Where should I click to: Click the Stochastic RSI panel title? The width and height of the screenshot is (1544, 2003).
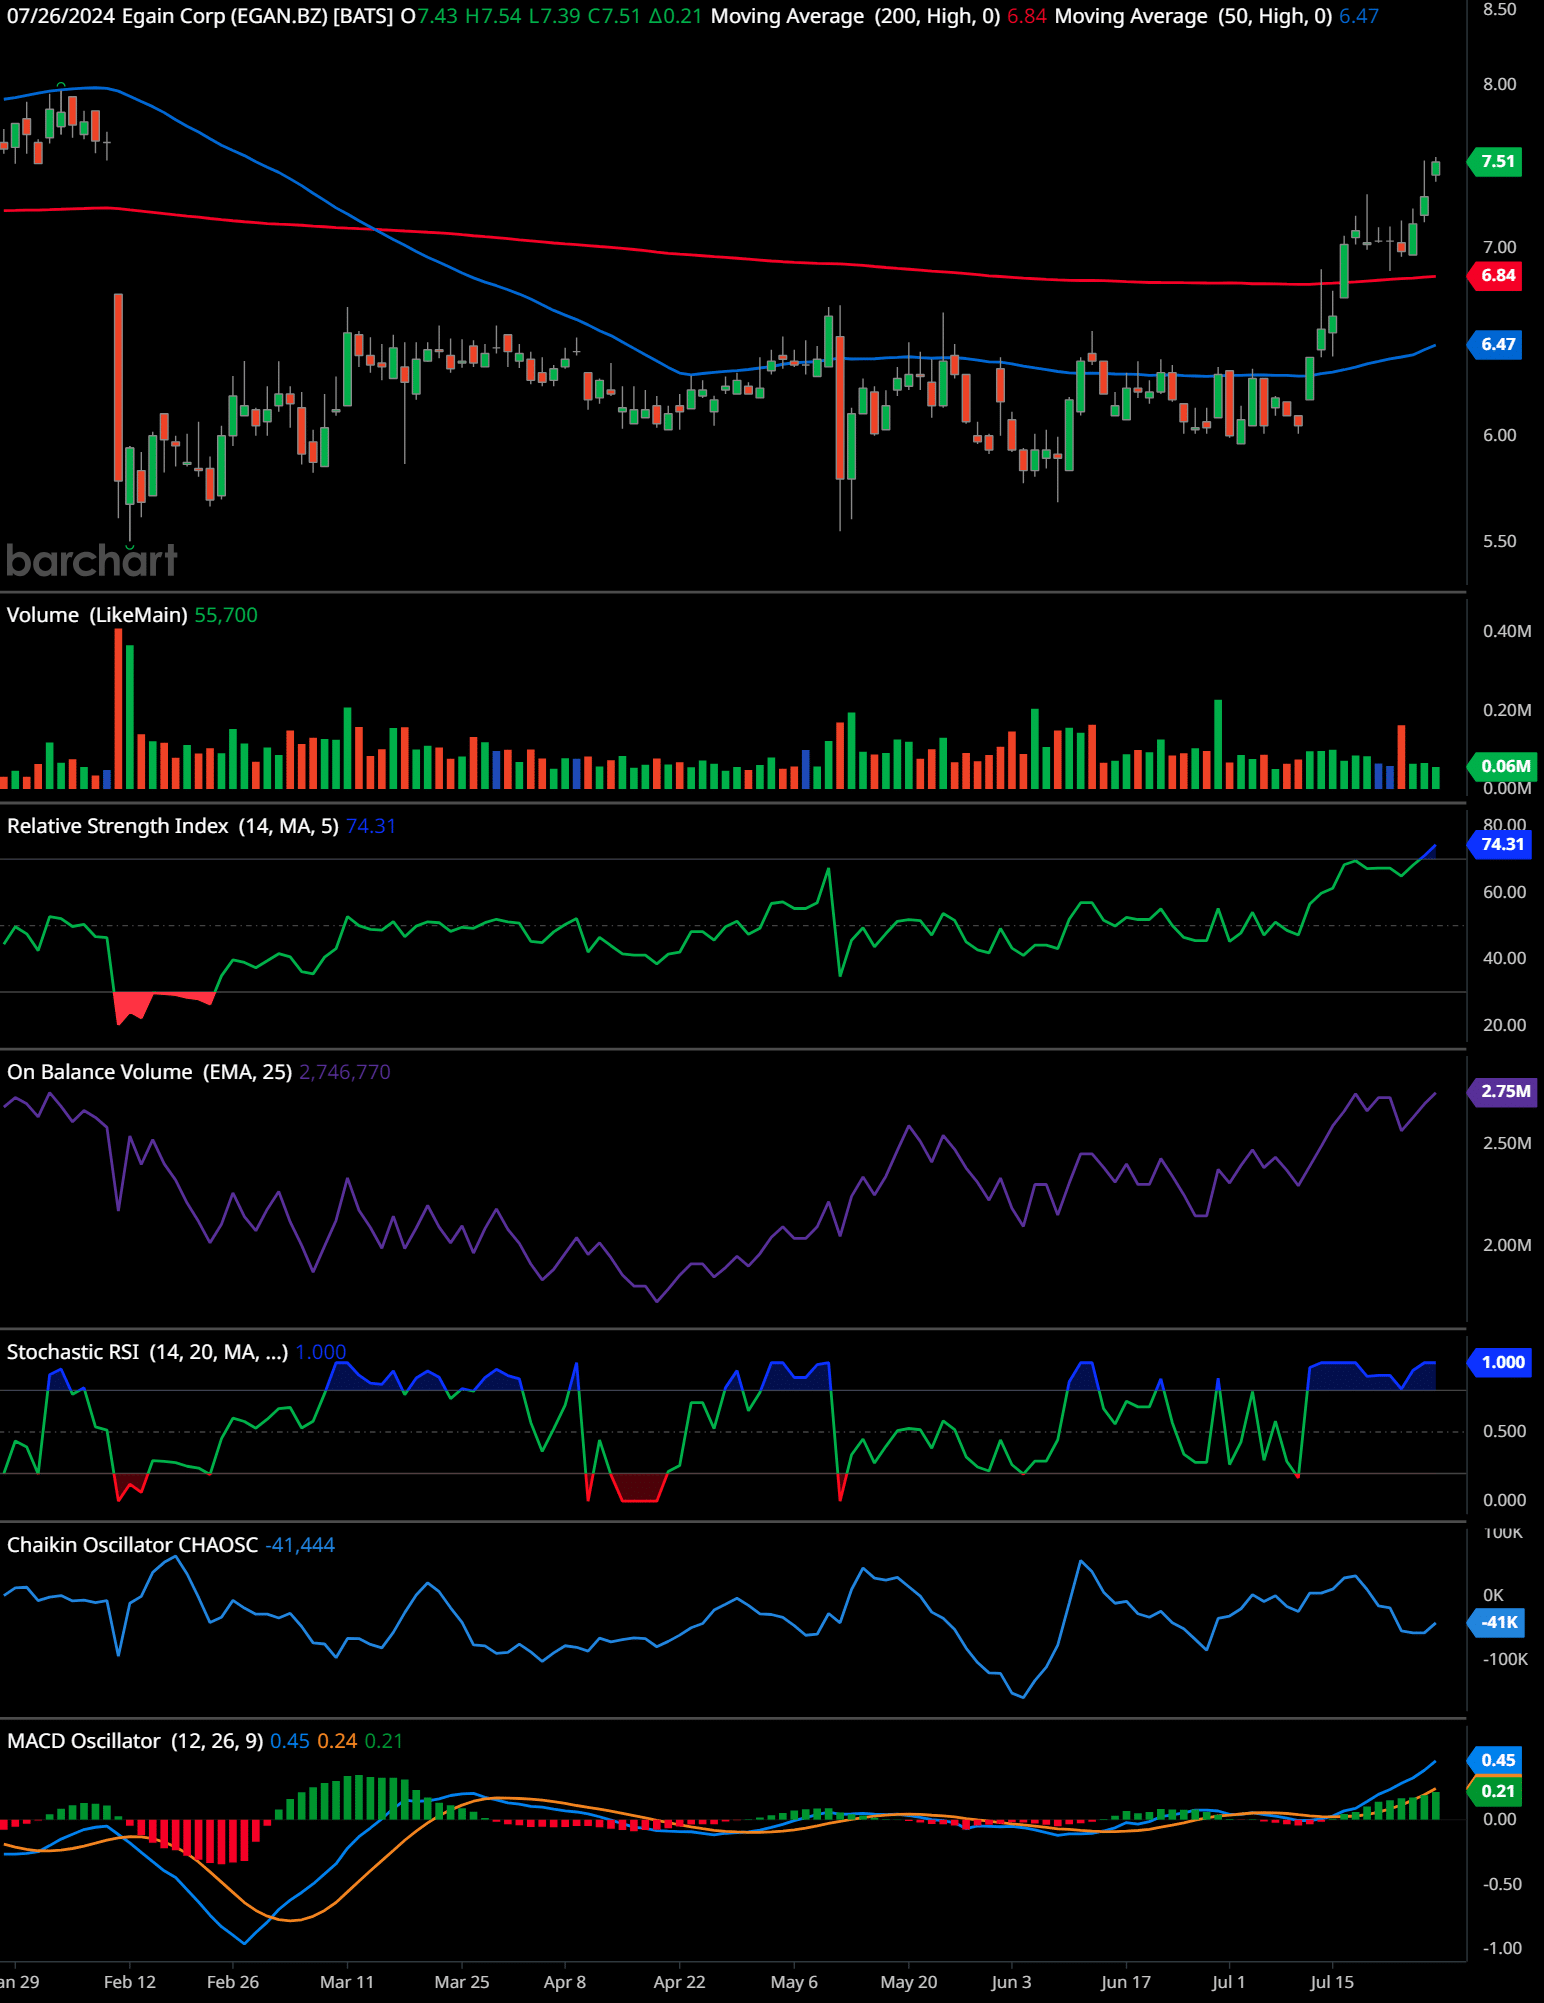click(147, 1352)
